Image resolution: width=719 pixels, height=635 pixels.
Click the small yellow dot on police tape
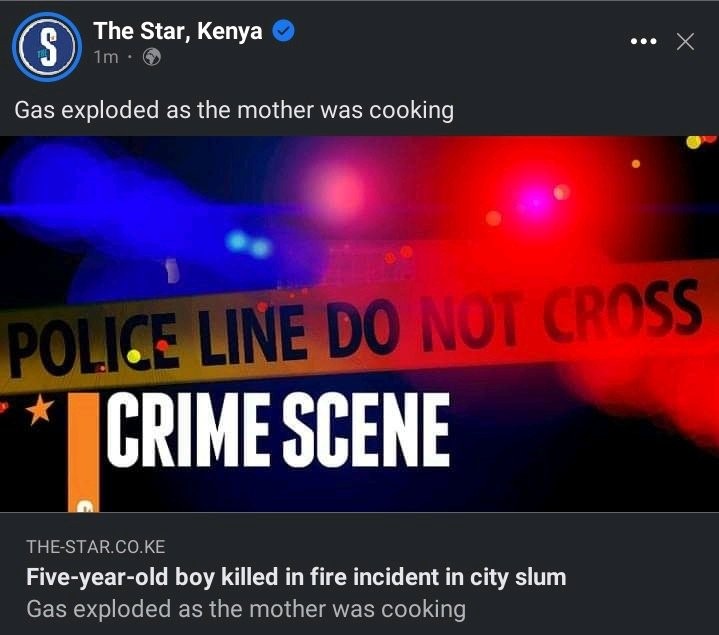pos(134,356)
